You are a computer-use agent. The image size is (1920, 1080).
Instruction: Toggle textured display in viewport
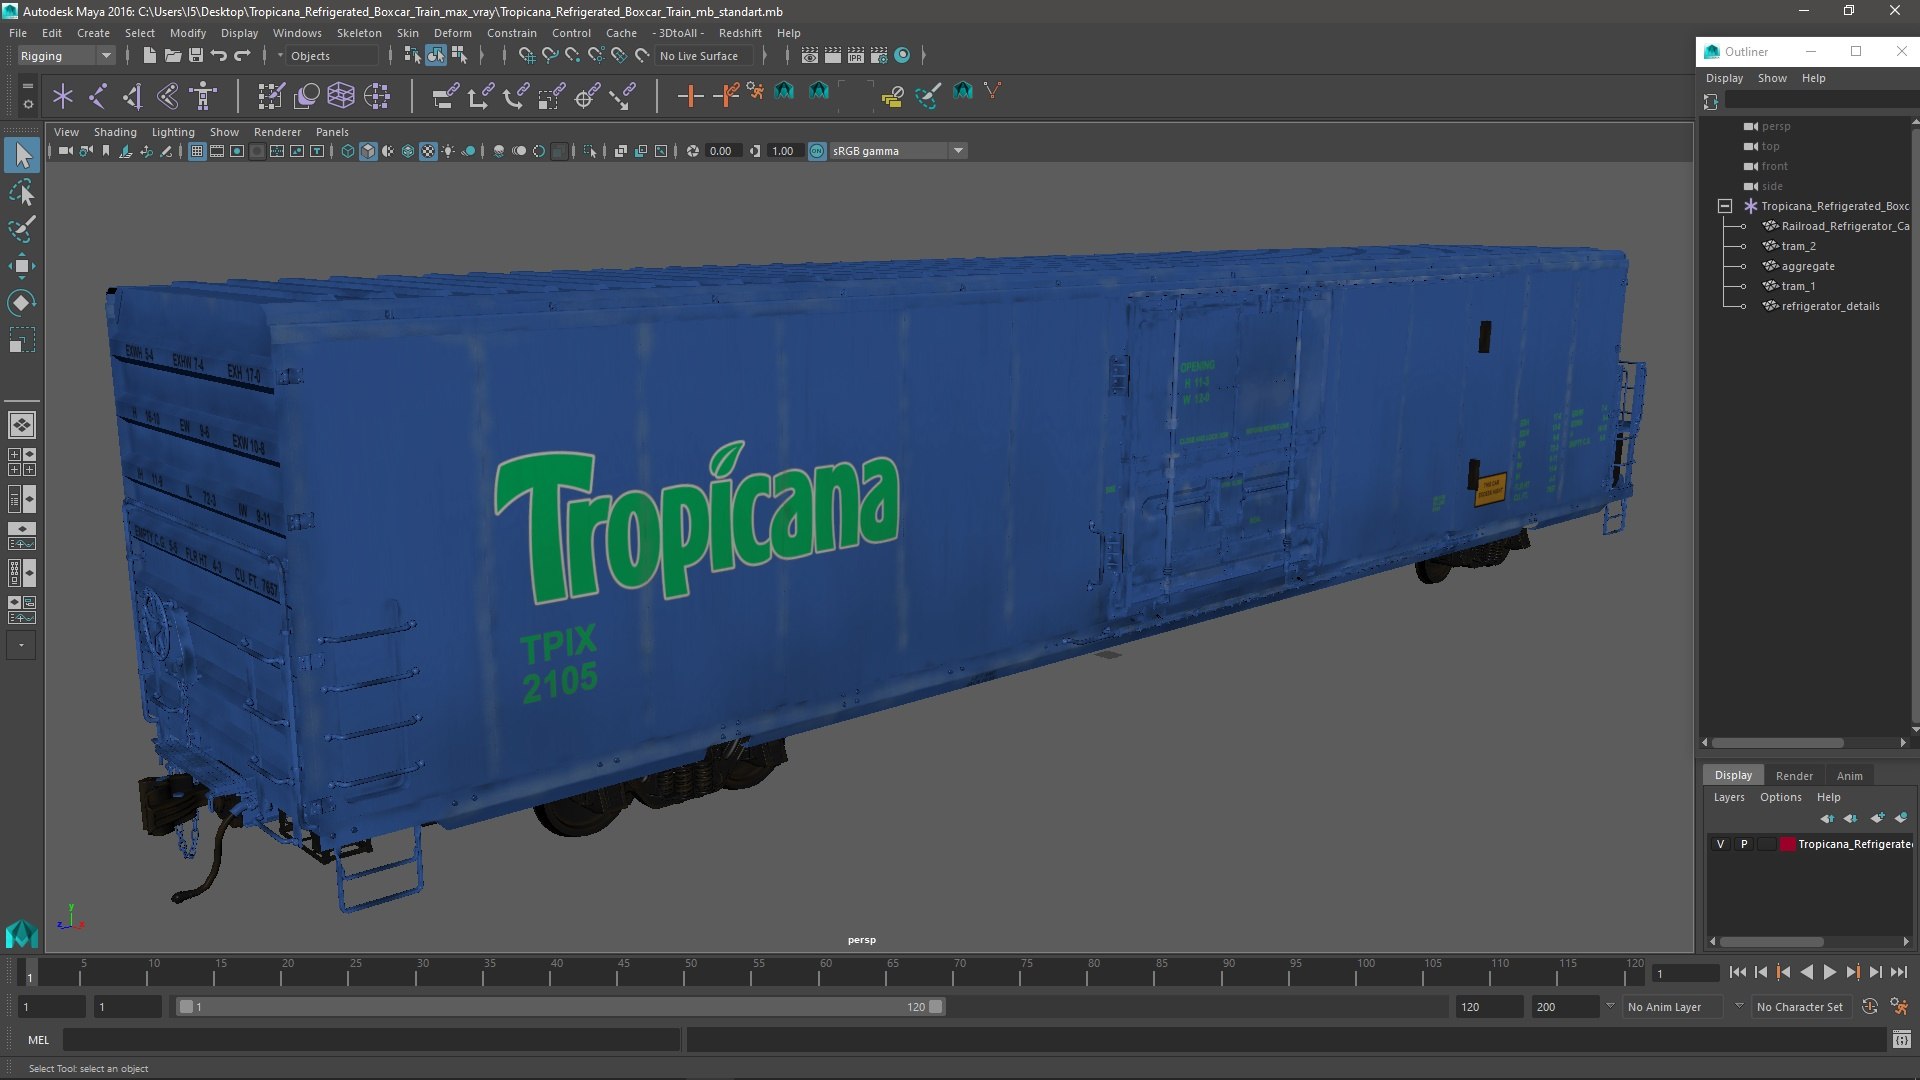point(428,151)
